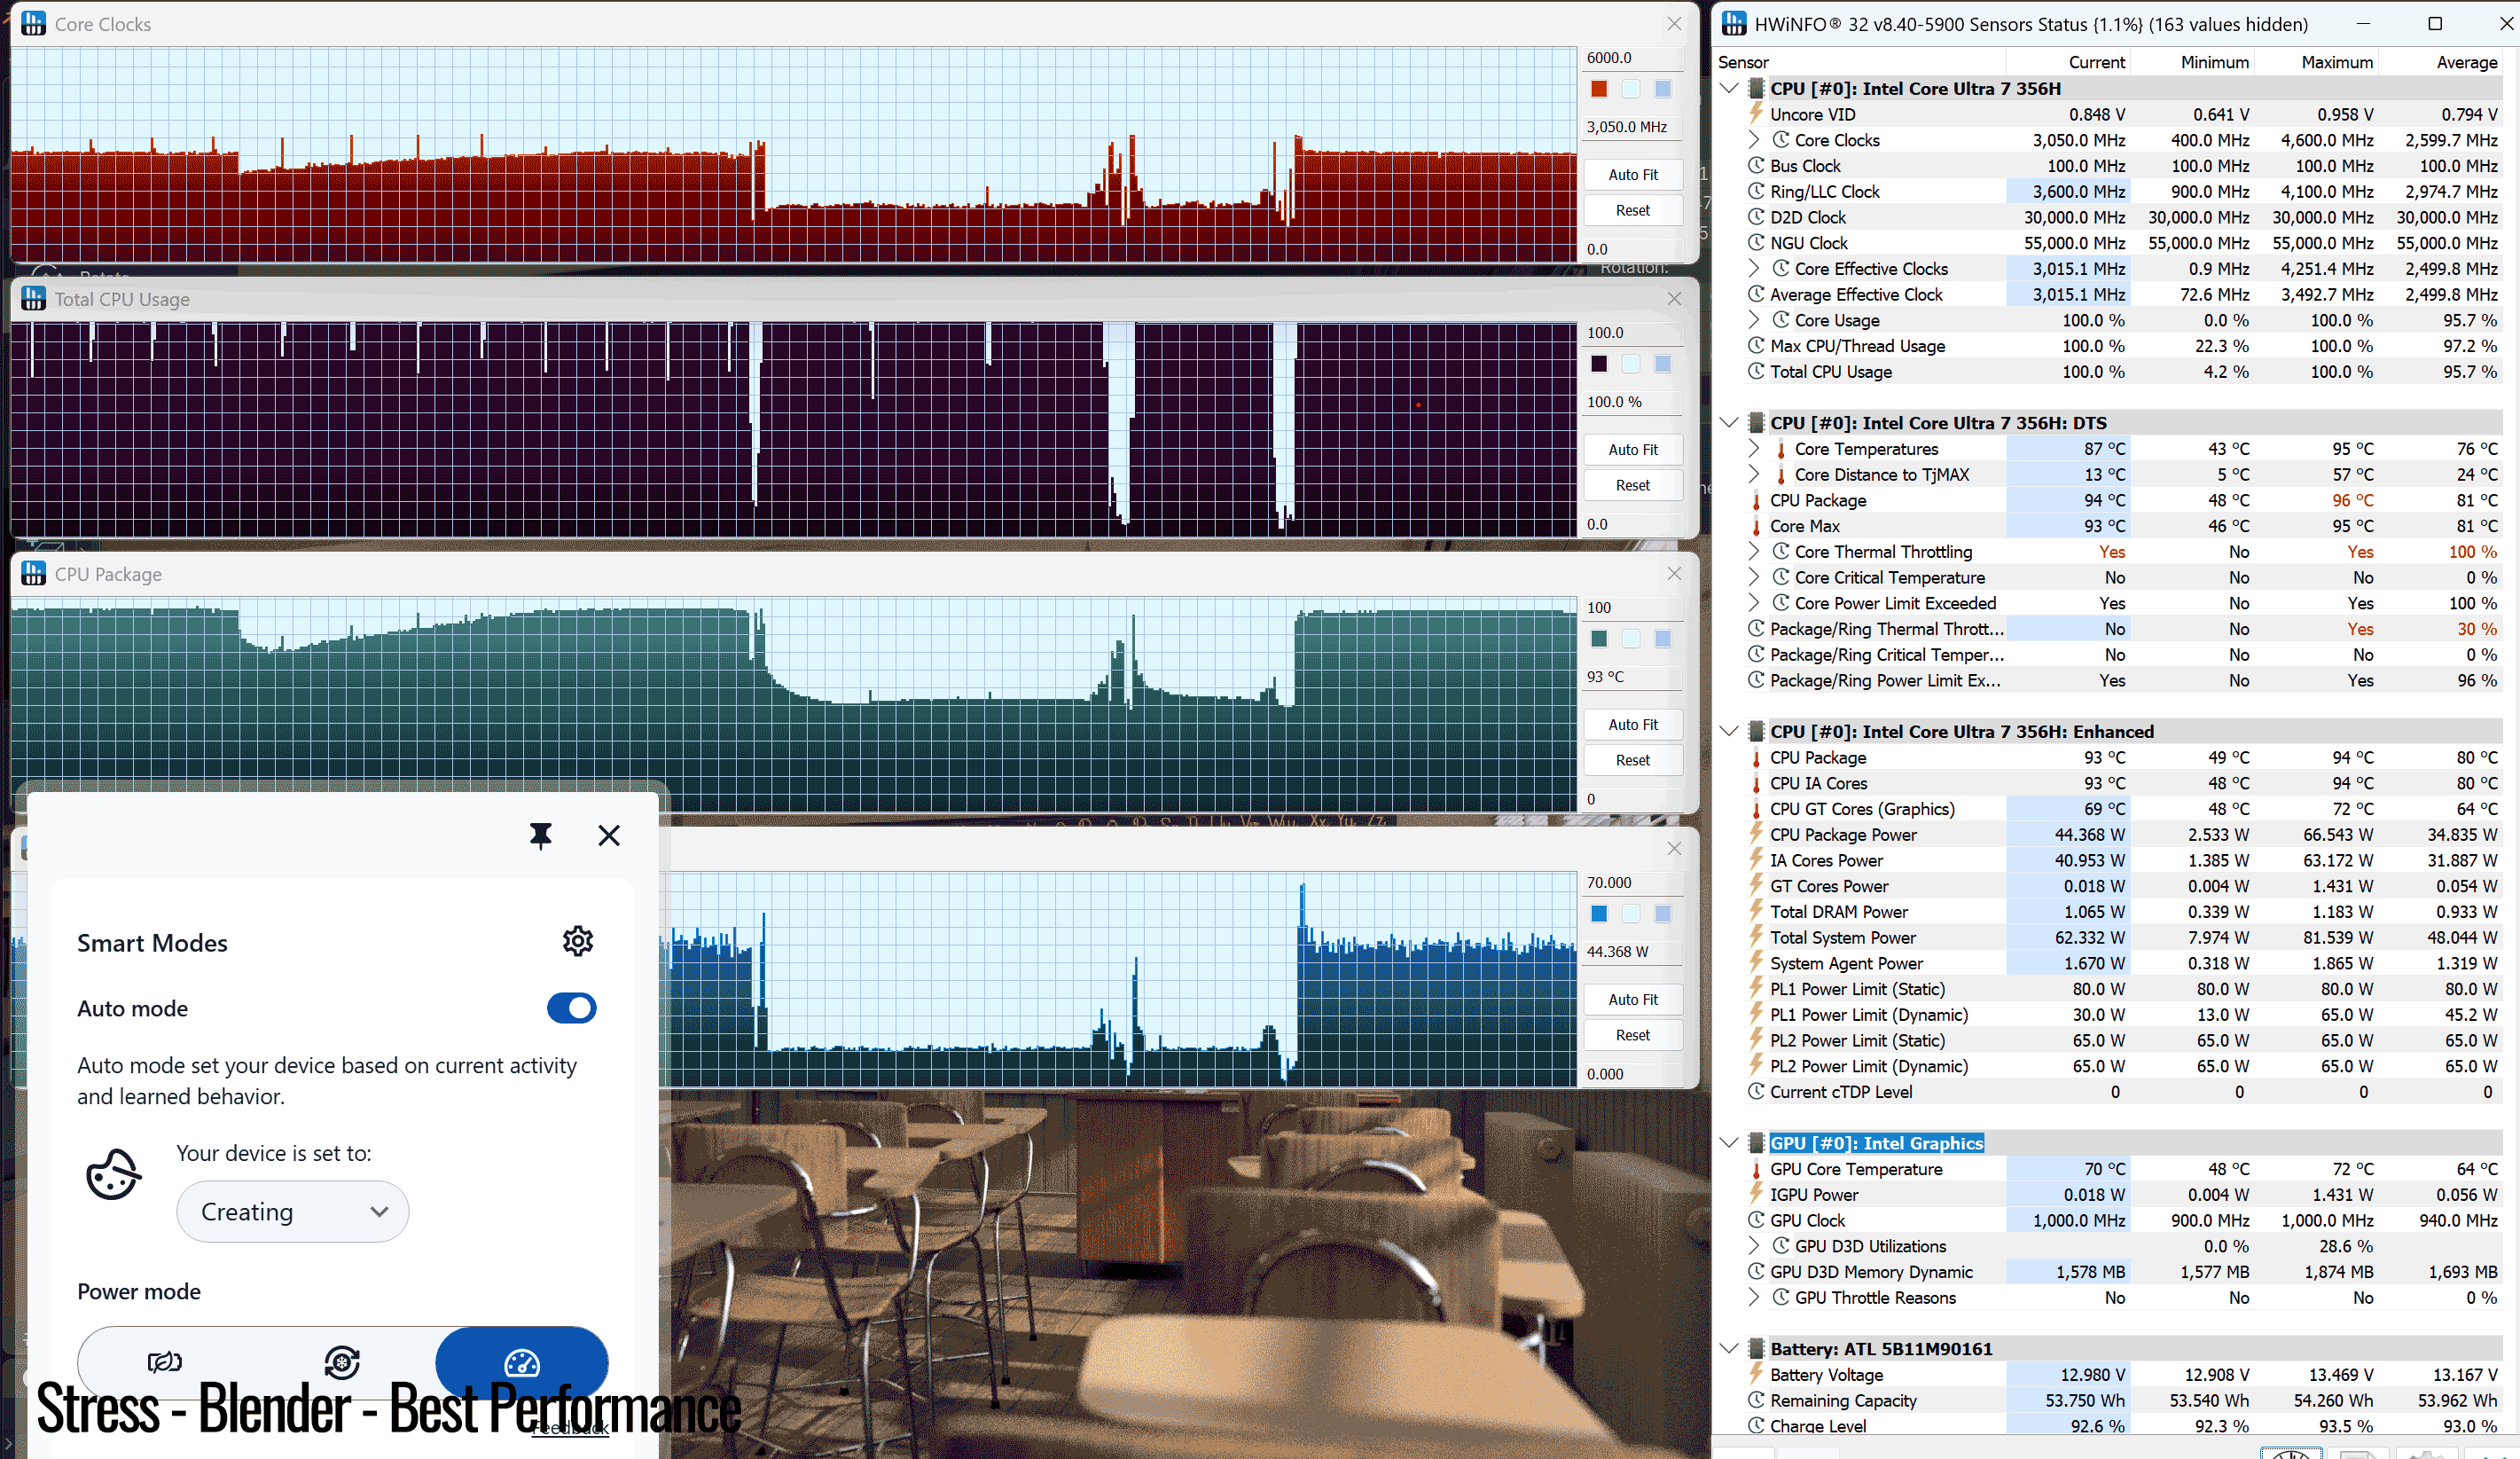Click thermometer icon beside GPU Core Temperature
The image size is (2520, 1459).
1756,1169
